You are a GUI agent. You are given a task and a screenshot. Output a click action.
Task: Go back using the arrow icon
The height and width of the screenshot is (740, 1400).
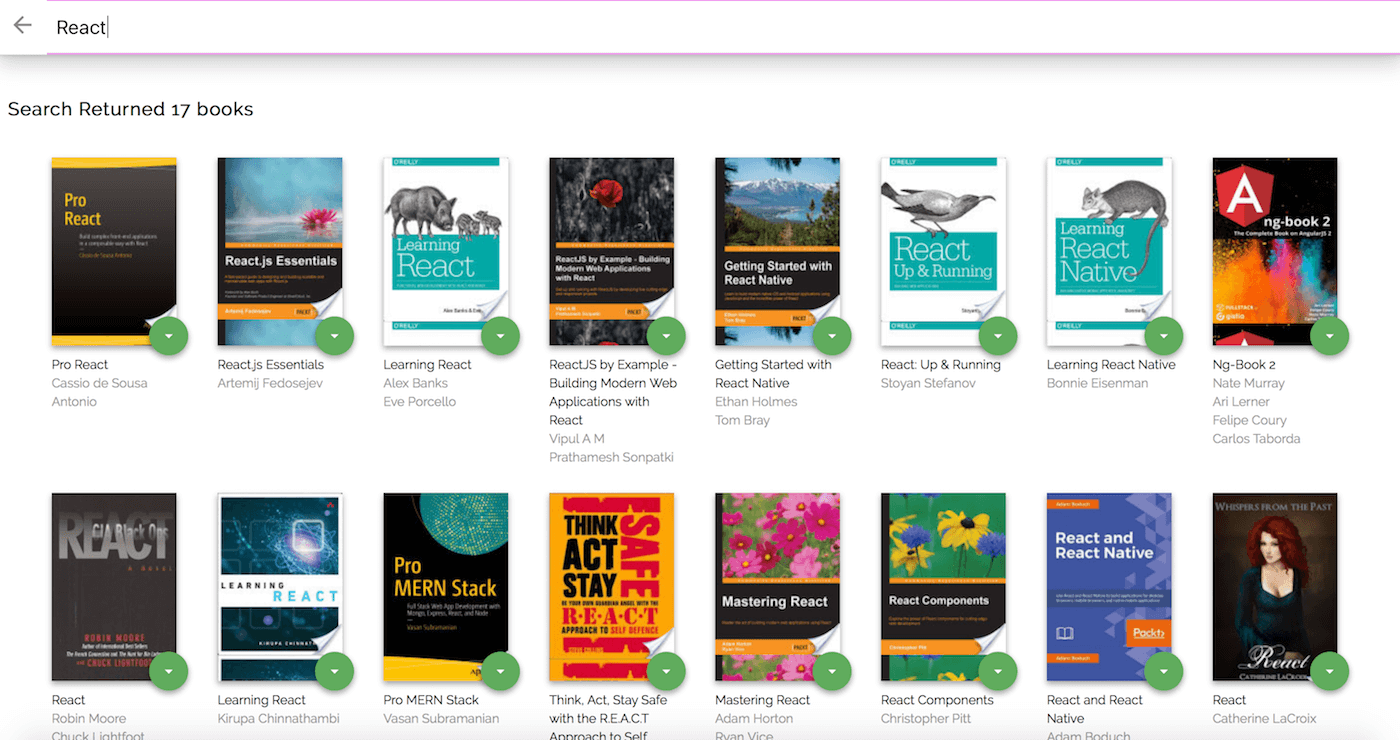point(22,26)
